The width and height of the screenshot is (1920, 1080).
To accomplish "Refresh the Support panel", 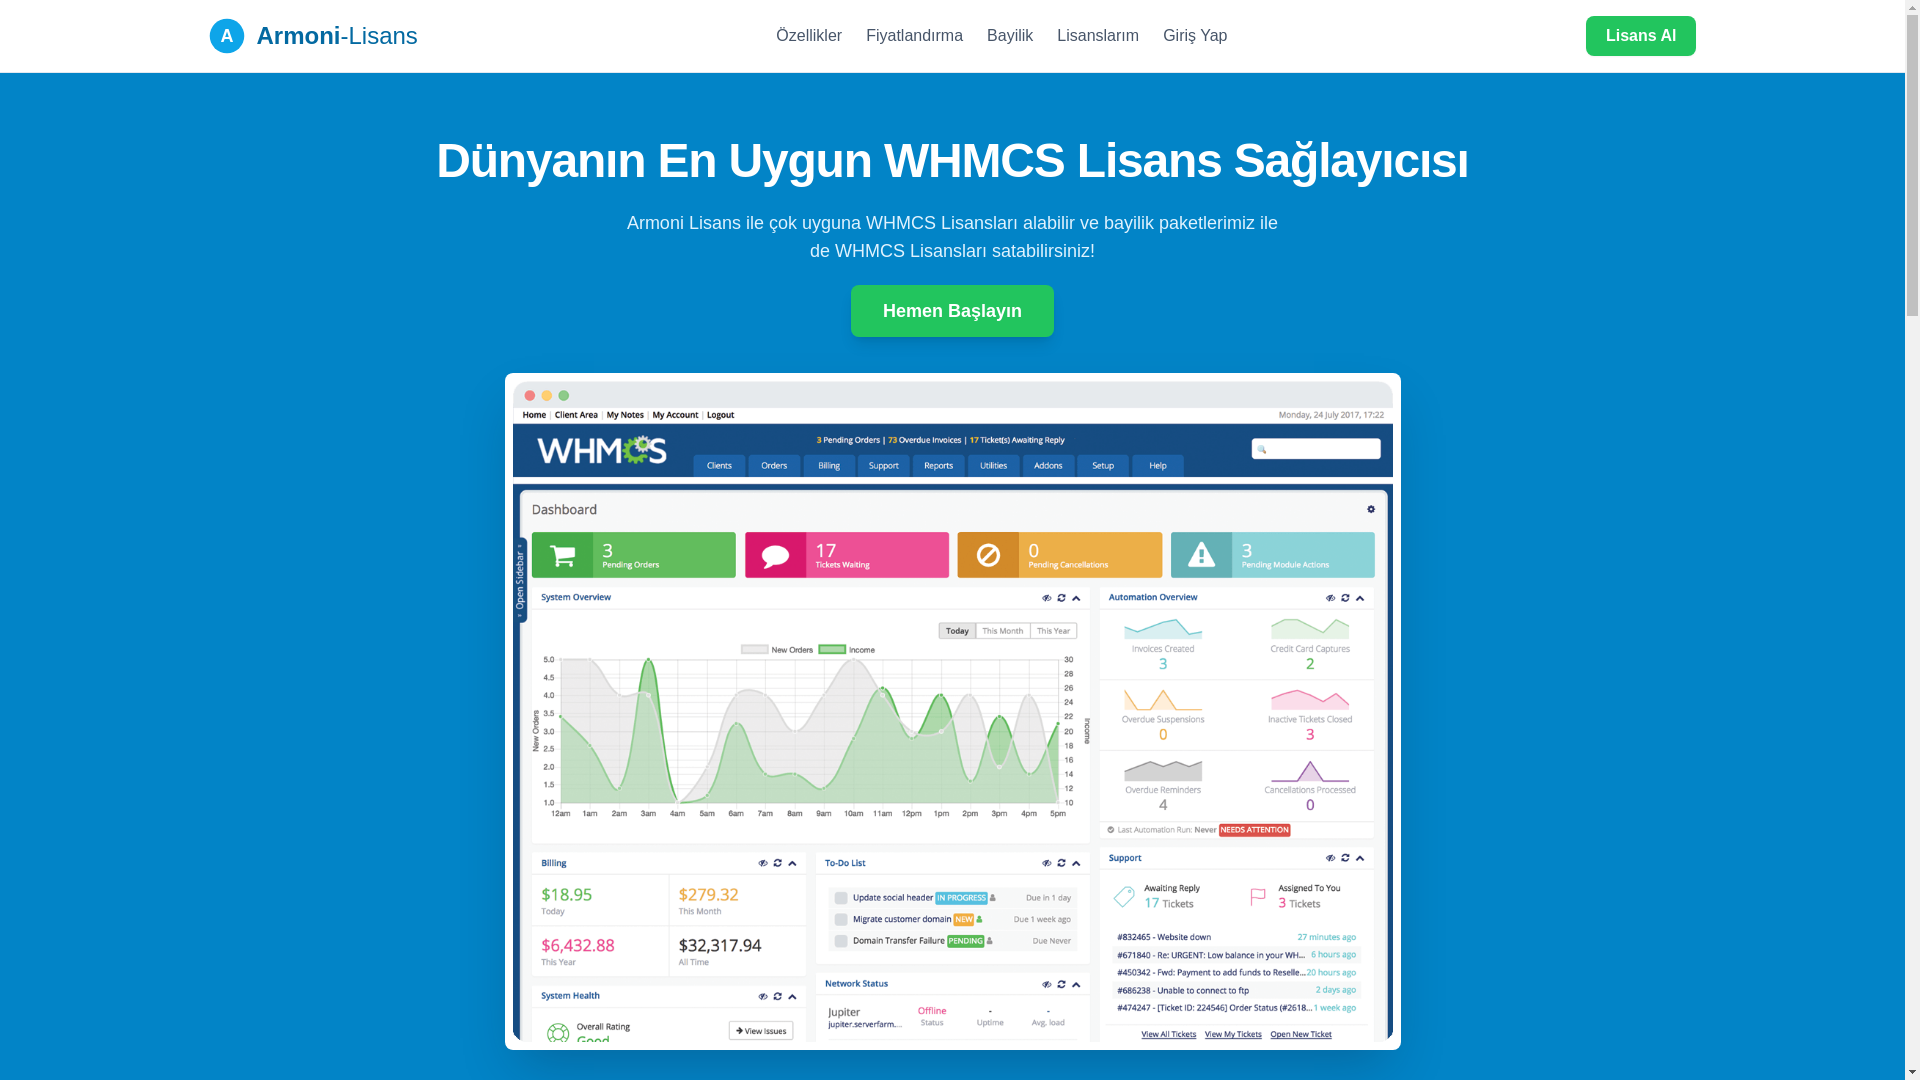I will (1345, 858).
